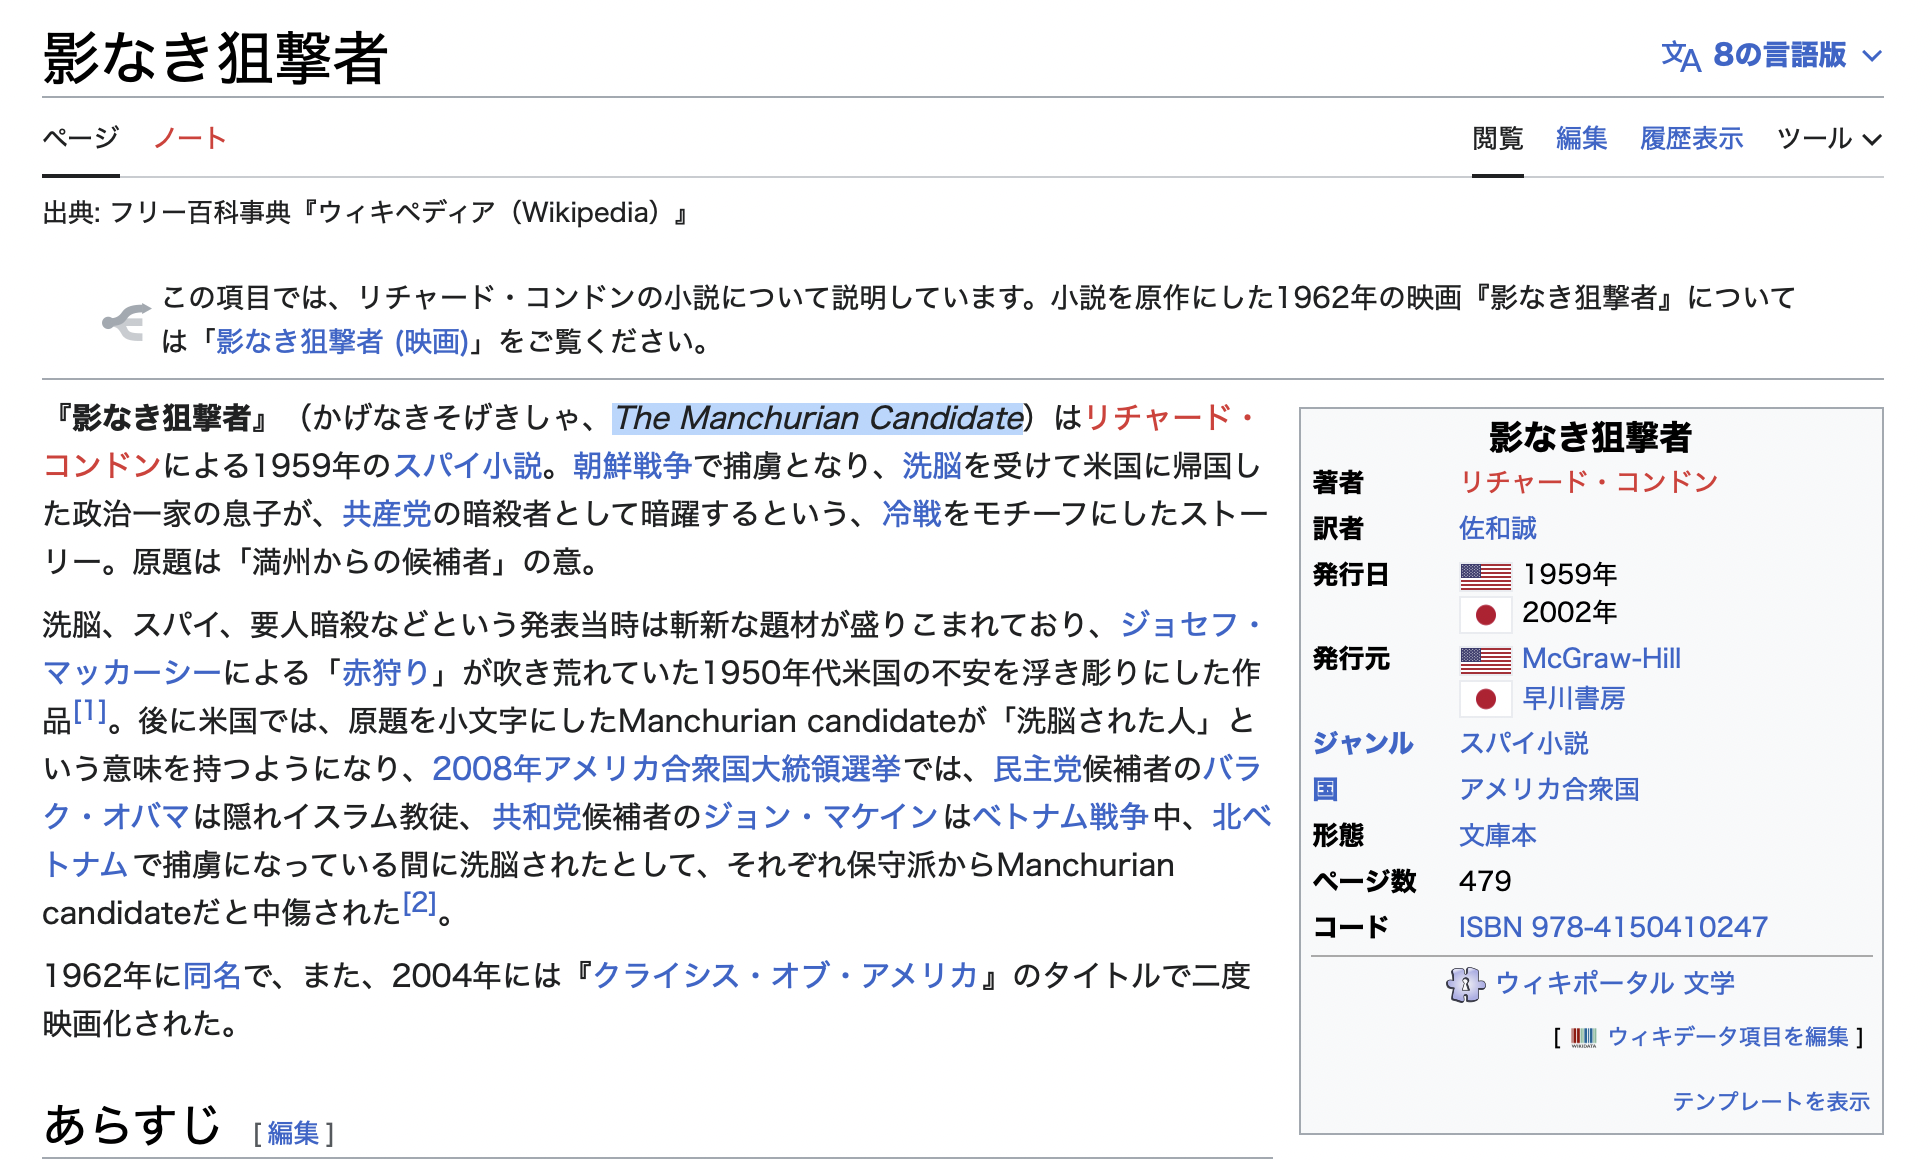
Task: Open the infobox スパイ小説 genre link
Action: click(1523, 743)
